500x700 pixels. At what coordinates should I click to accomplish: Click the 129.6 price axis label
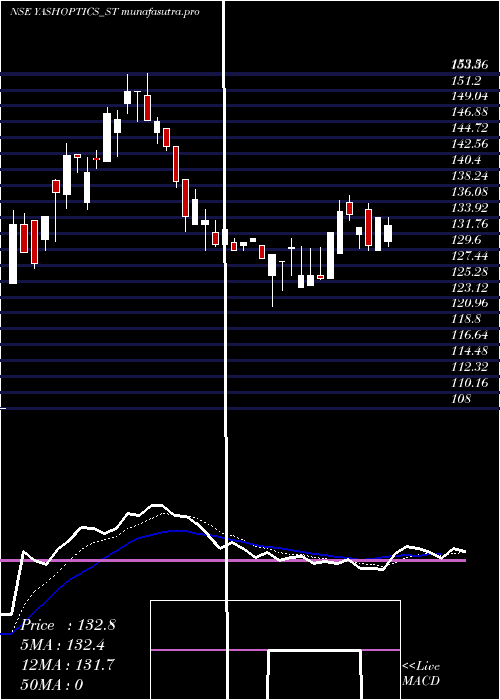click(467, 240)
